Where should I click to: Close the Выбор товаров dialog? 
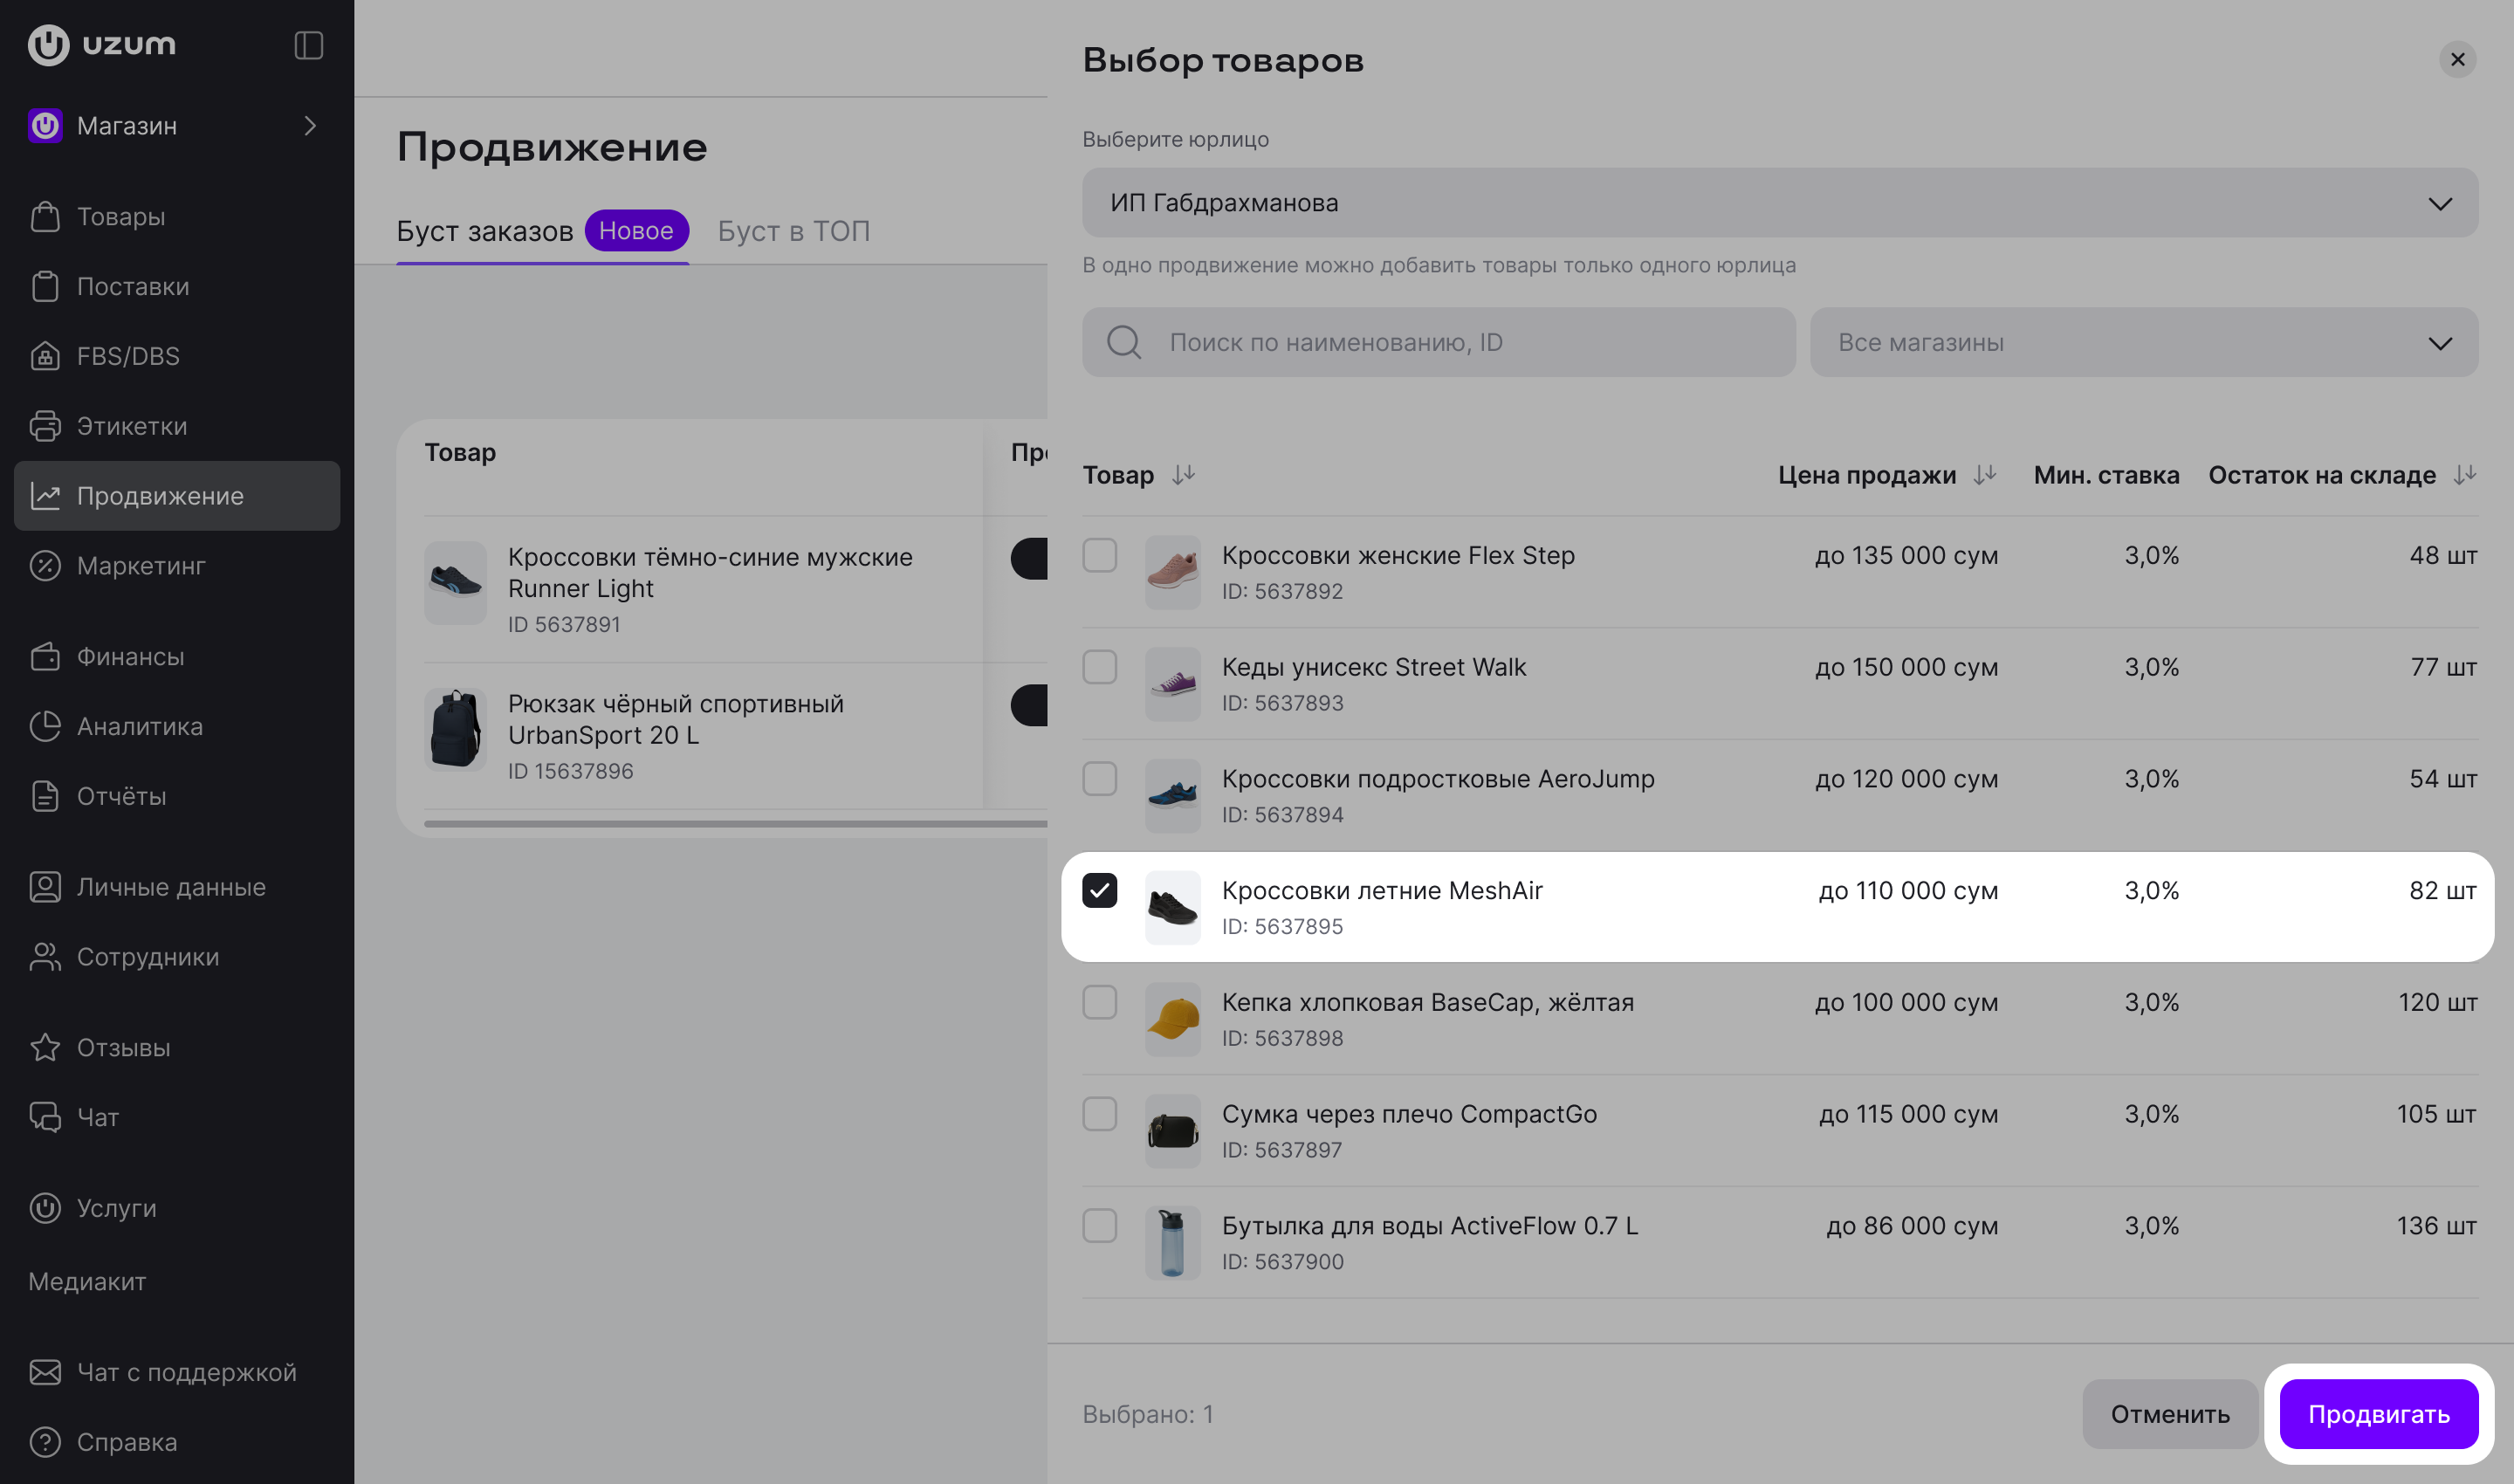[2457, 60]
